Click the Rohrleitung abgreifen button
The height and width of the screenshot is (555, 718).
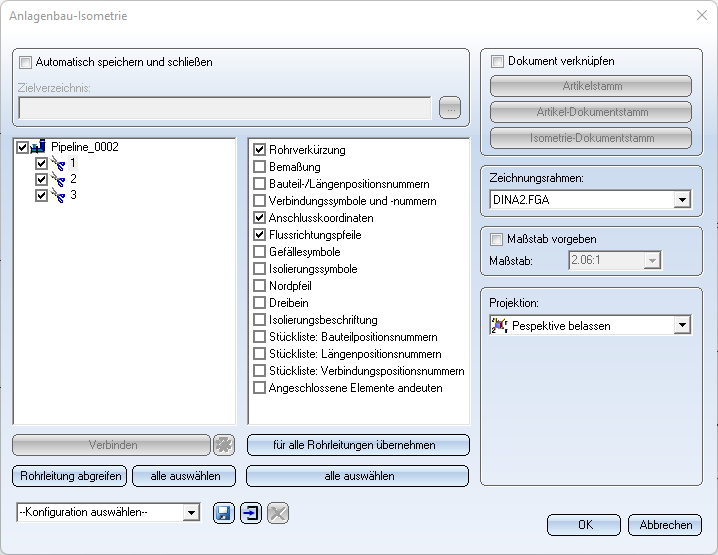70,476
